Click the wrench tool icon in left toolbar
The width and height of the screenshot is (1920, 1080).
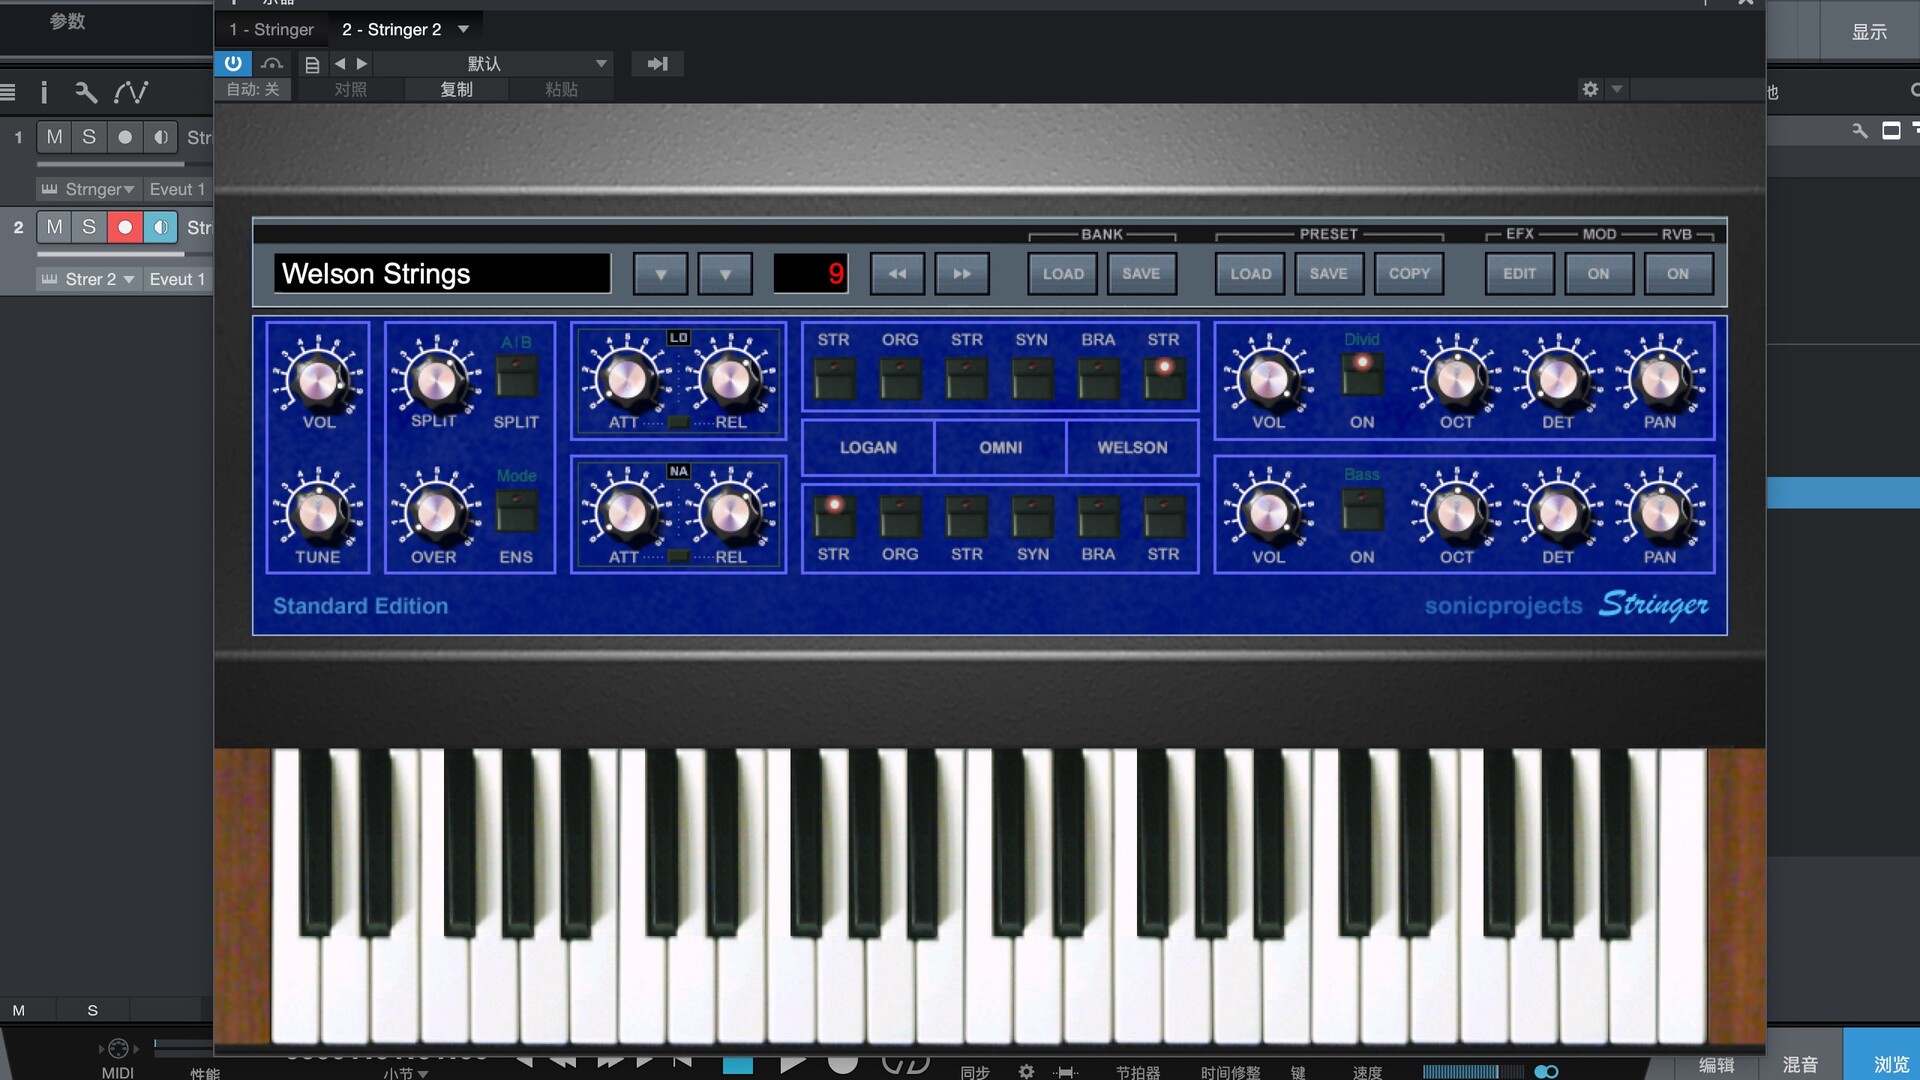[x=86, y=93]
